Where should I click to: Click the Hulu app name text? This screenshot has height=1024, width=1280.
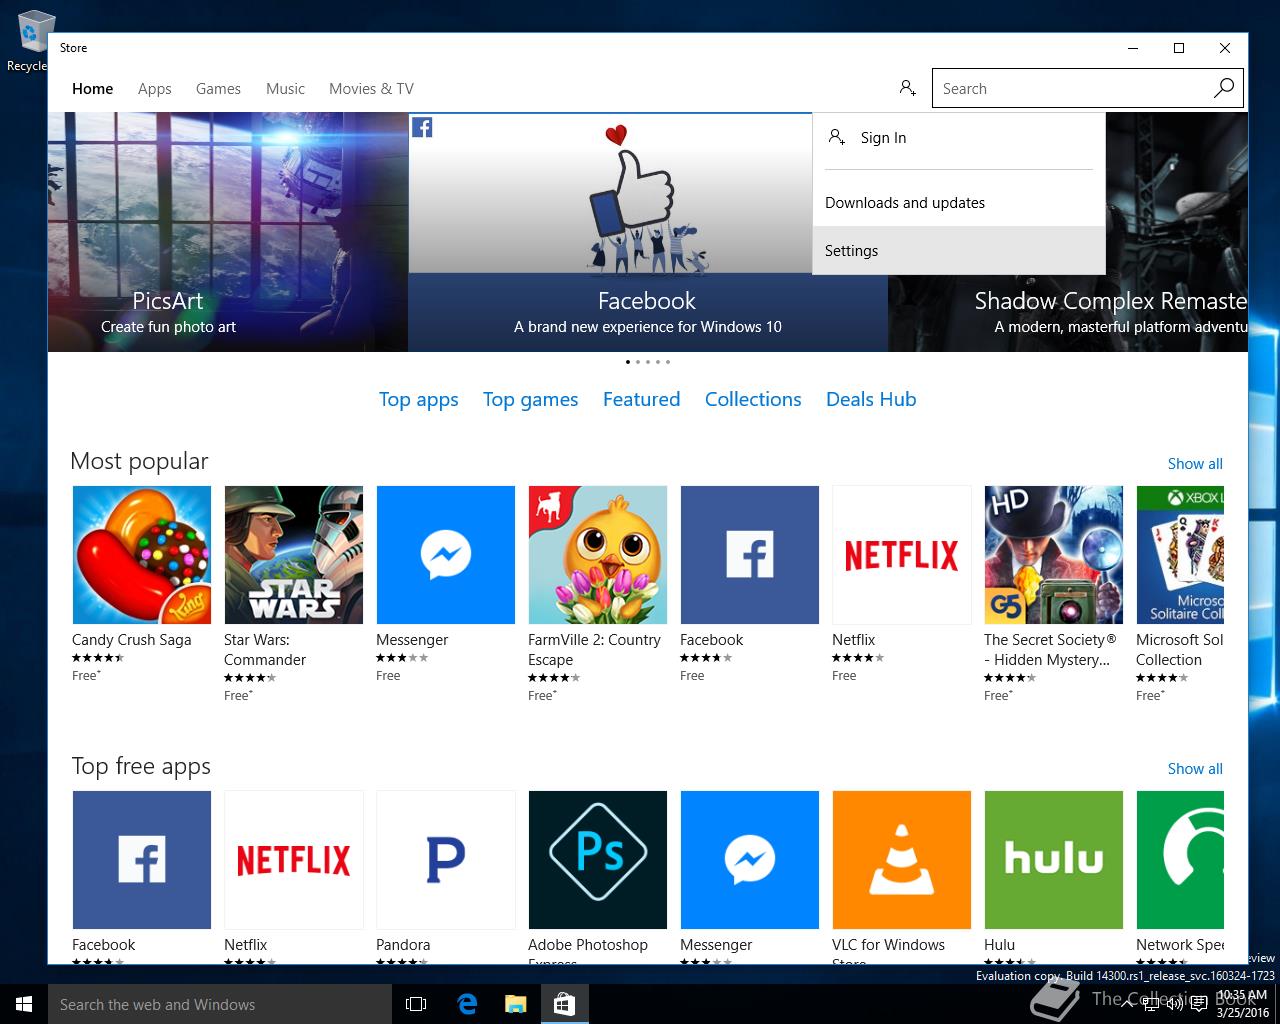(x=999, y=945)
